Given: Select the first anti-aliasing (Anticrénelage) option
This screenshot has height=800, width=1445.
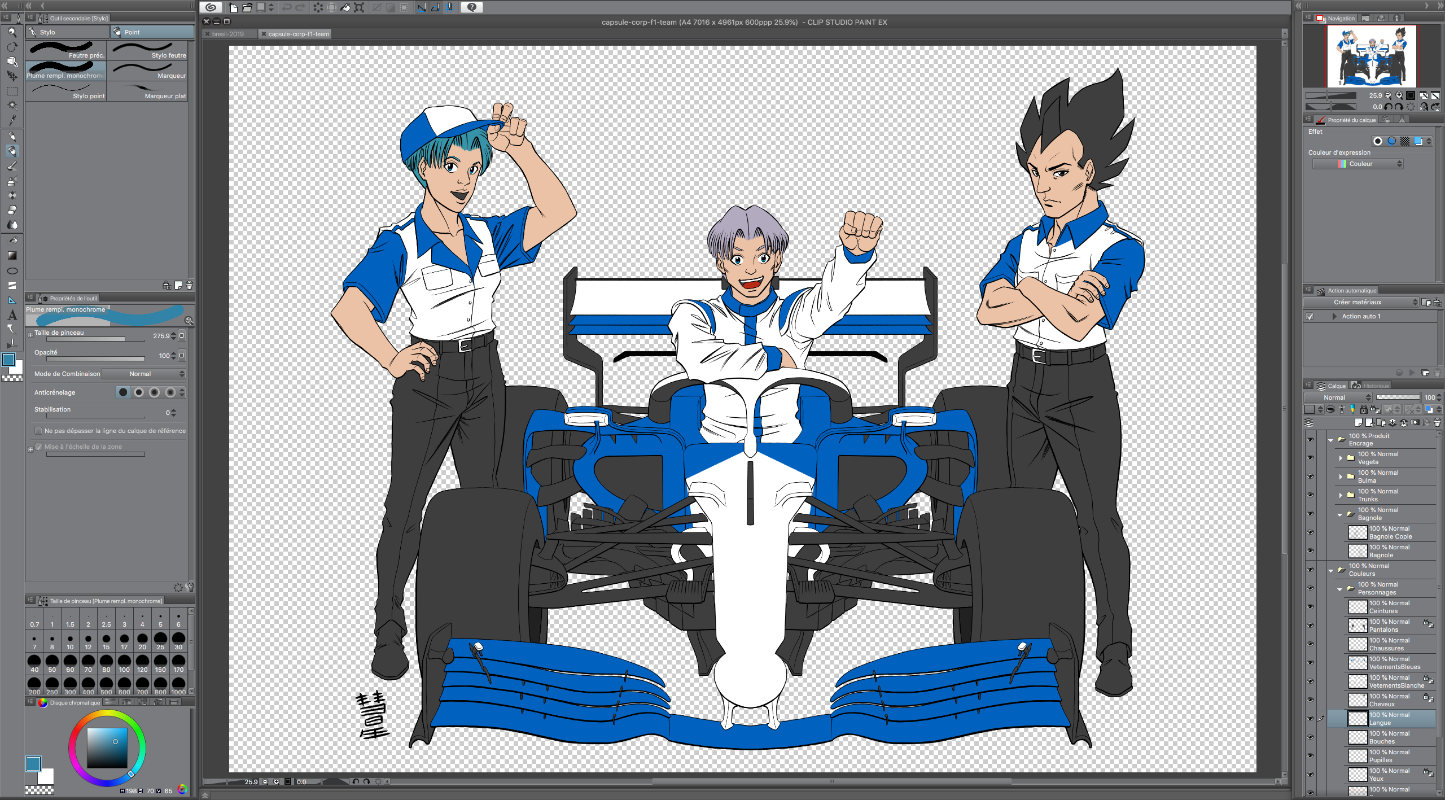Looking at the screenshot, I should 123,392.
